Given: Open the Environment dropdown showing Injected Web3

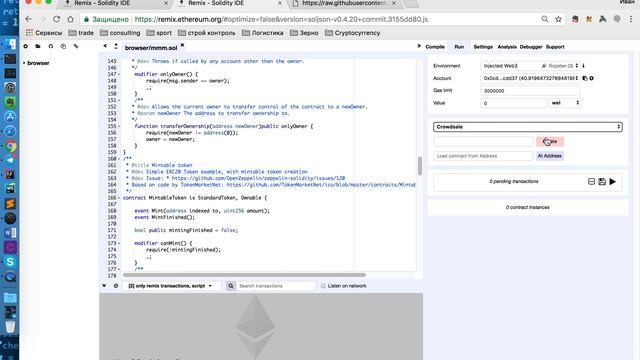Looking at the screenshot, I should coord(530,66).
